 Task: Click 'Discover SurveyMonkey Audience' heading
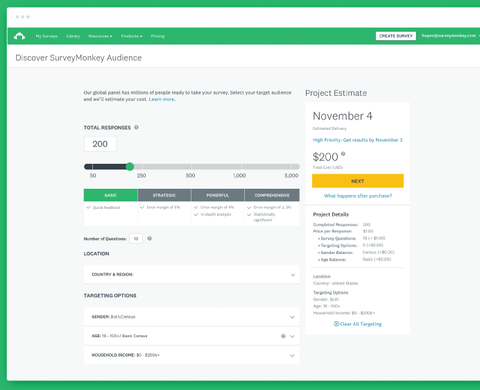[x=79, y=58]
